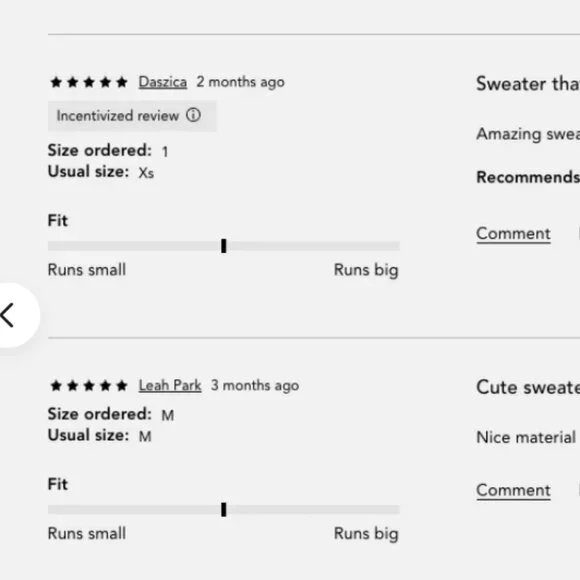580x580 pixels.
Task: Click the star rating on Leah Park's review
Action: pos(89,386)
